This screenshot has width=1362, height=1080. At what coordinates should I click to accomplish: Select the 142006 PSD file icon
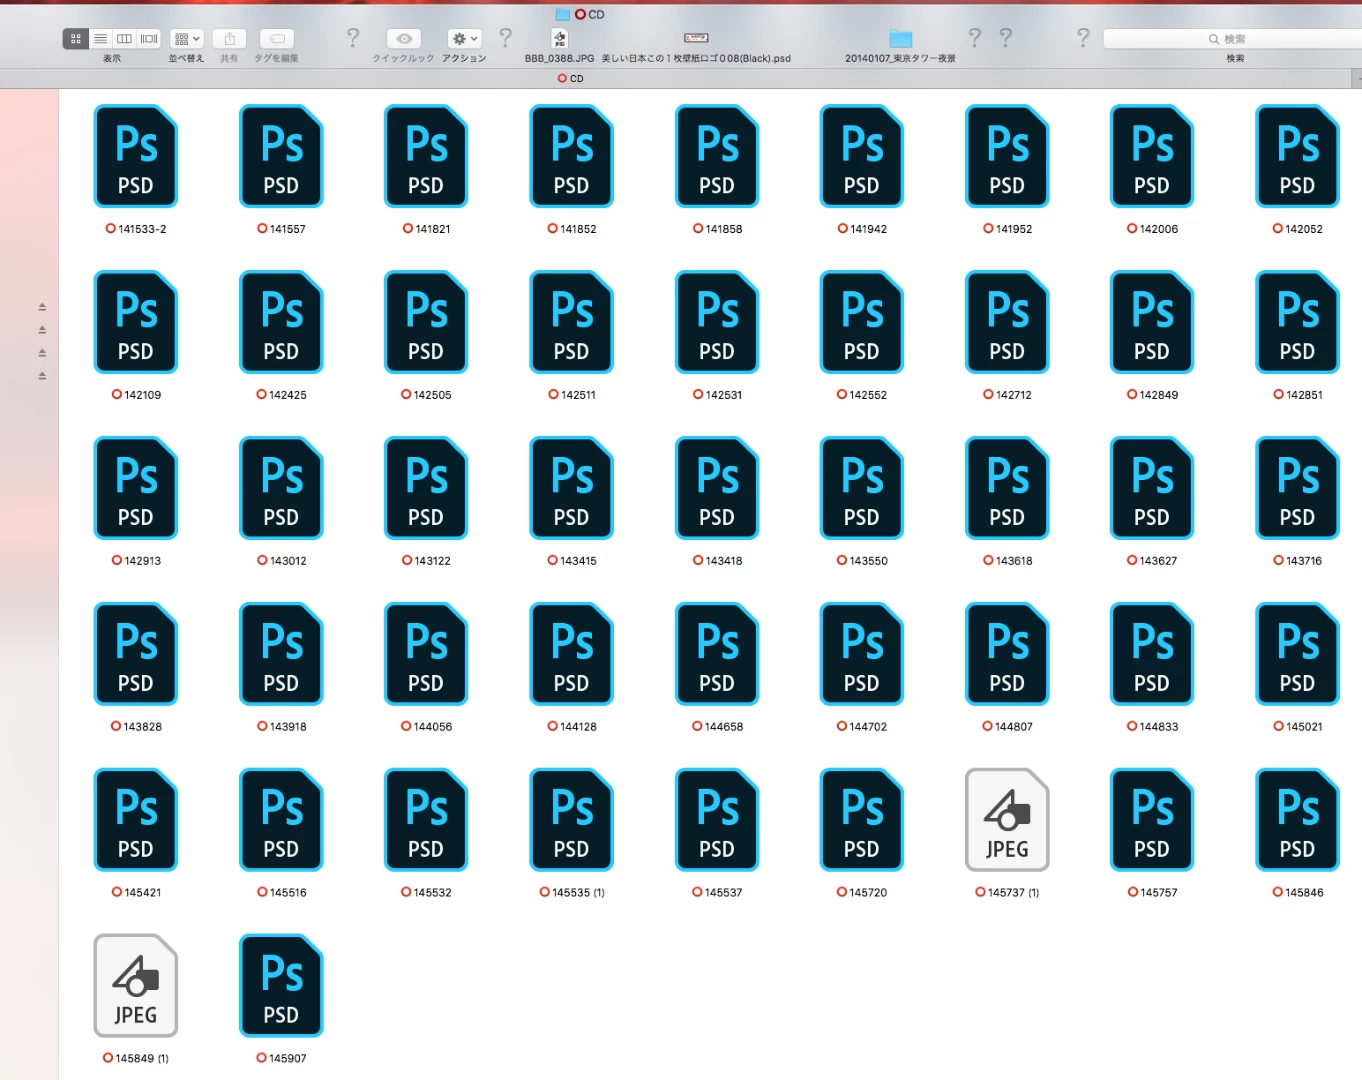click(x=1152, y=156)
